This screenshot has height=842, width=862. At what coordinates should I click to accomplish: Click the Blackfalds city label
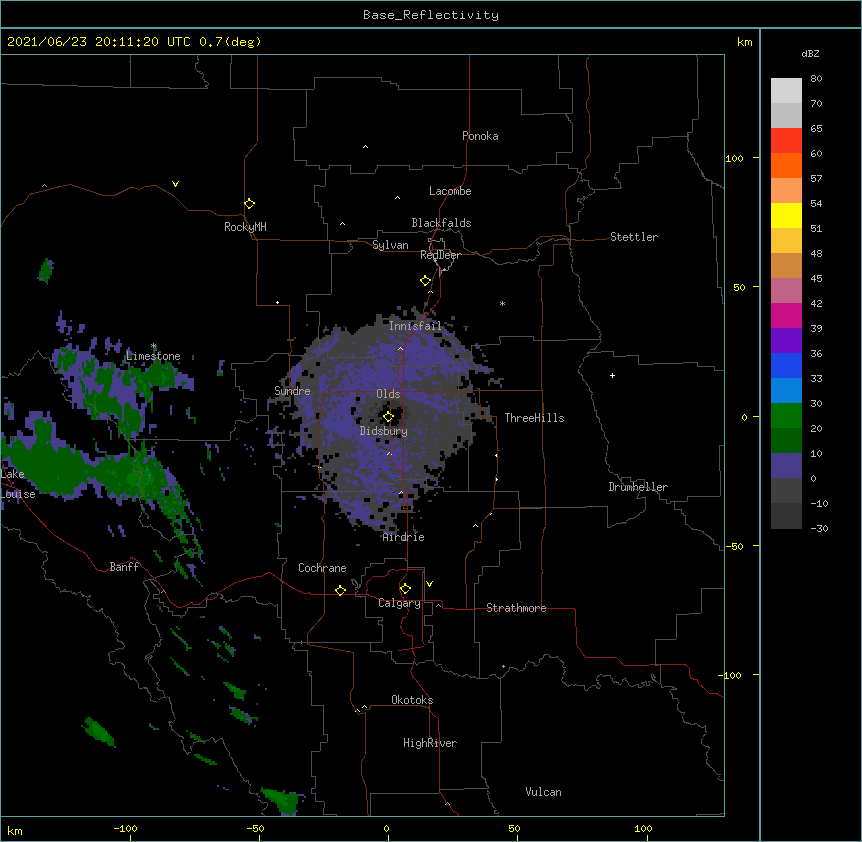click(441, 223)
